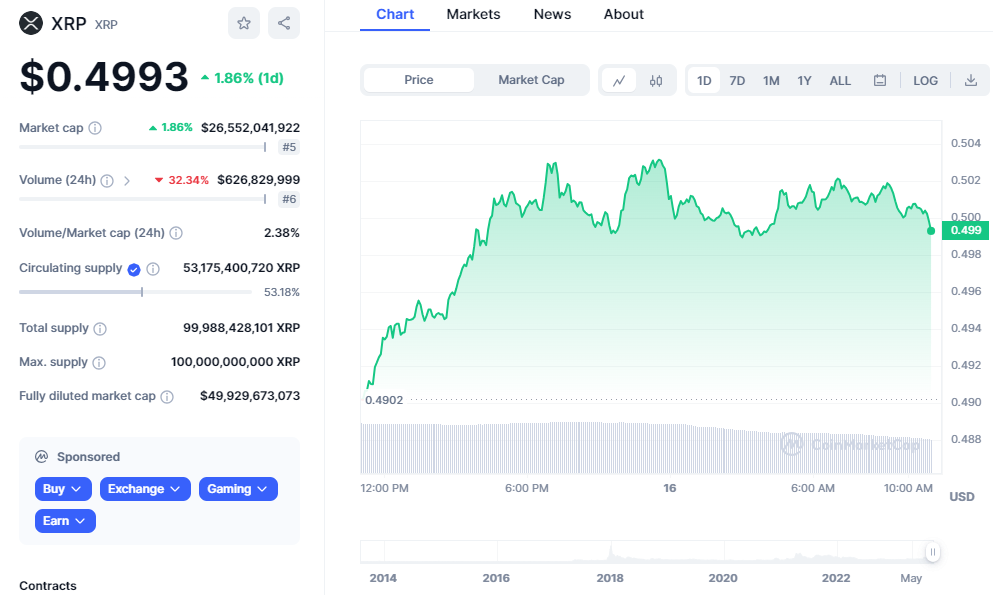Click the $49,929,673,073 diluted market cap
The width and height of the screenshot is (993, 595).
pos(250,396)
